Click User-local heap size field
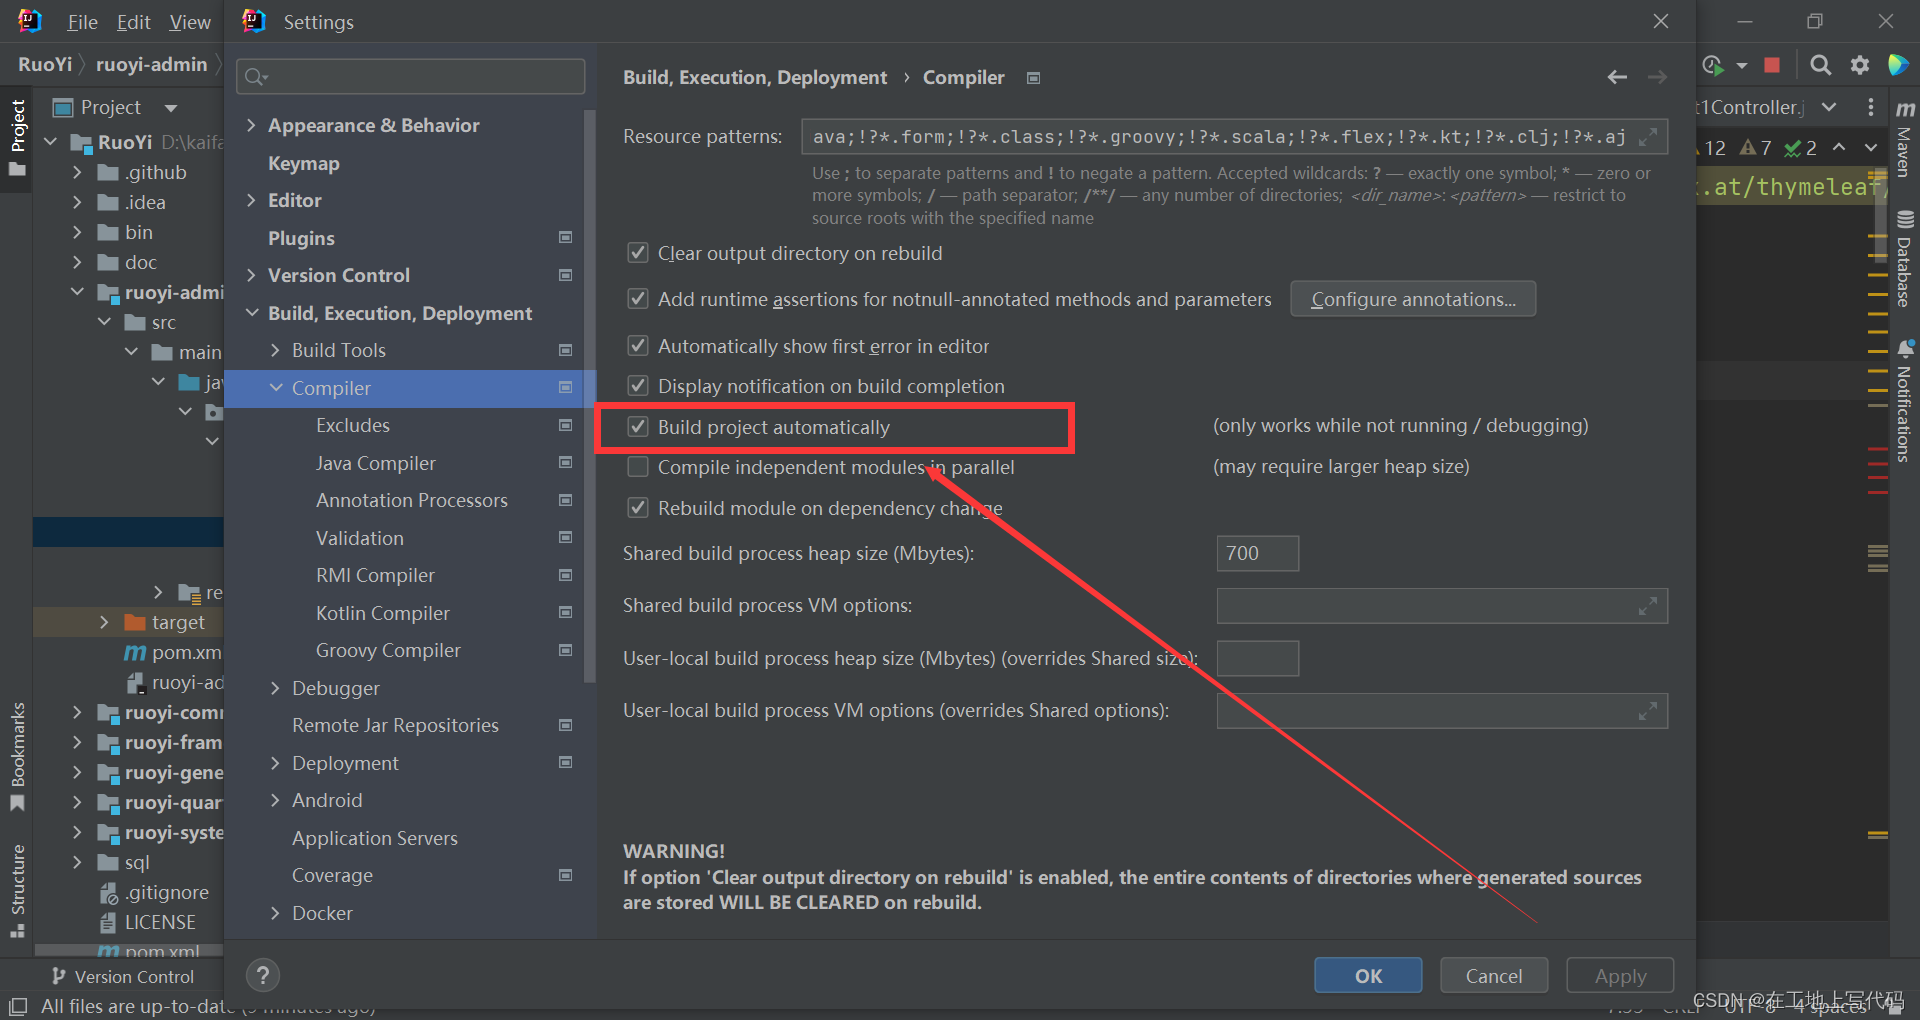Image resolution: width=1920 pixels, height=1020 pixels. point(1257,659)
